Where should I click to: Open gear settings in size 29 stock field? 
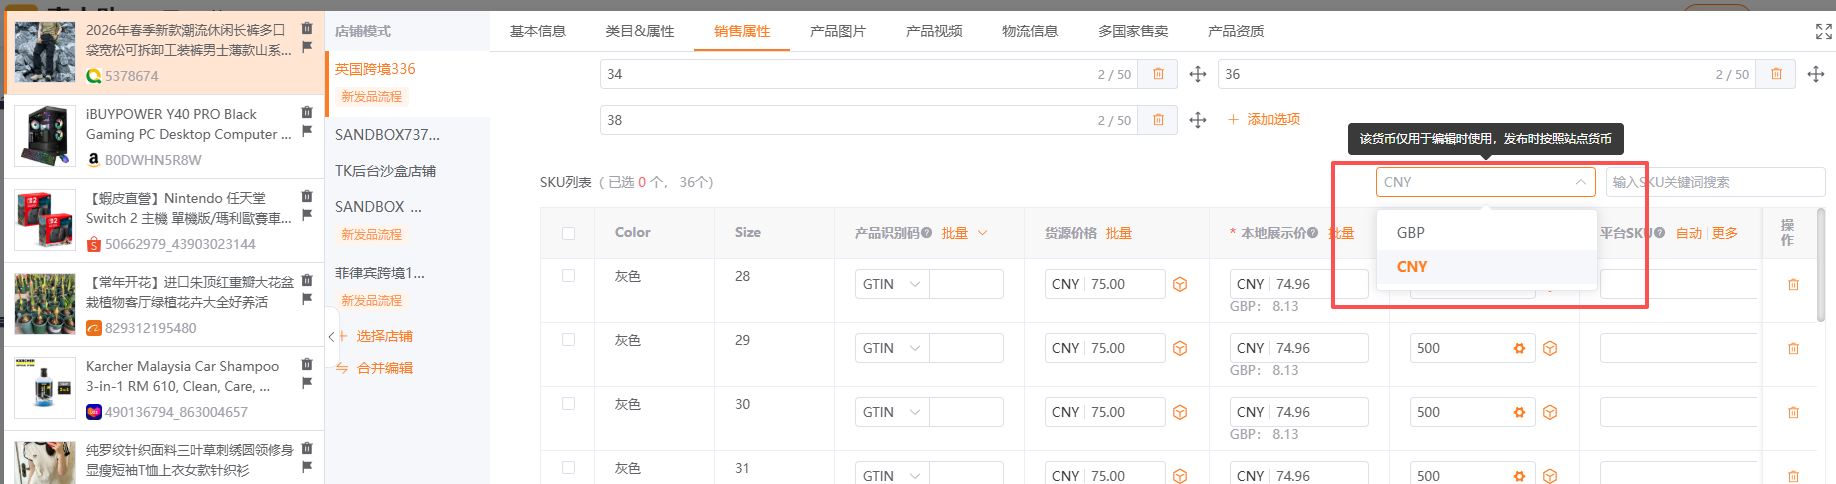(1519, 348)
